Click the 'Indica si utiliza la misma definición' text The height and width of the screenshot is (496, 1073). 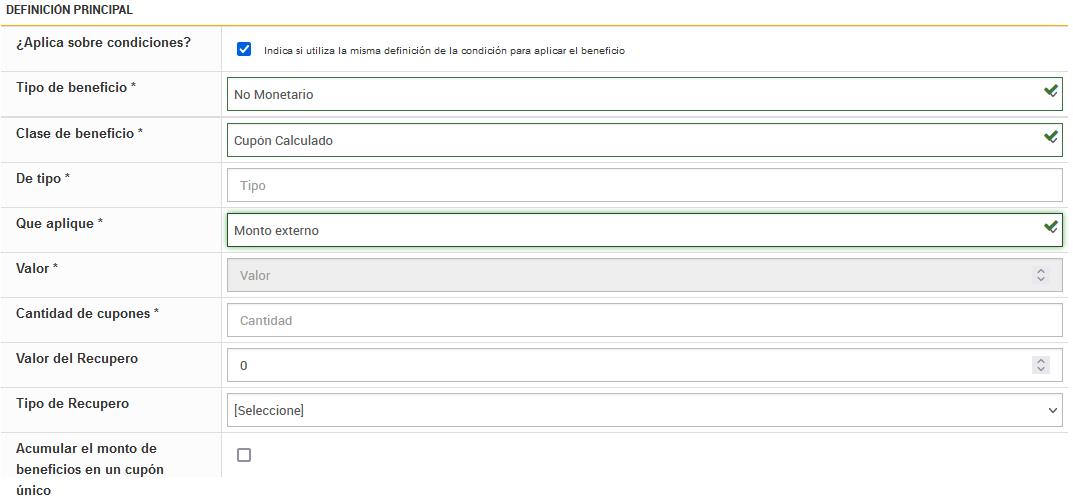tap(444, 50)
